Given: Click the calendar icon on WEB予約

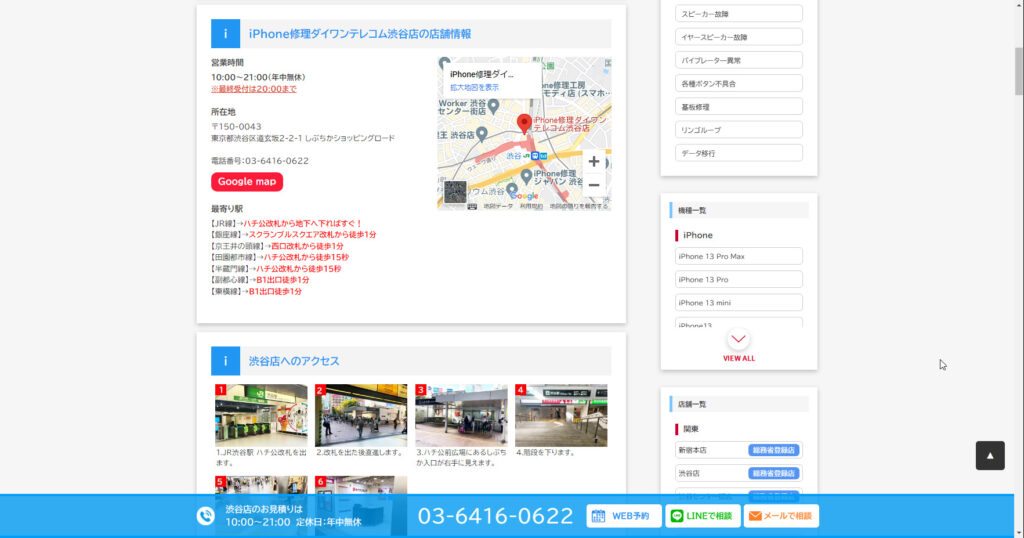Looking at the screenshot, I should coord(598,516).
